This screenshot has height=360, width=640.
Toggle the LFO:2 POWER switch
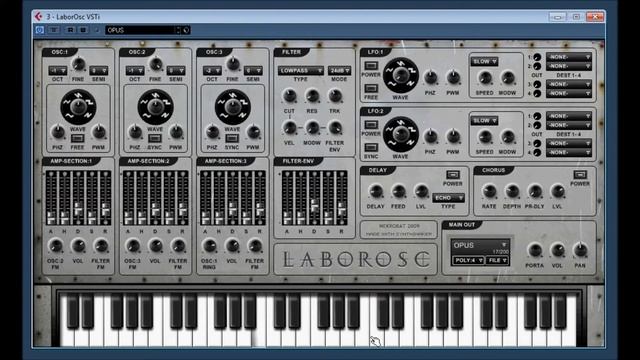[371, 125]
